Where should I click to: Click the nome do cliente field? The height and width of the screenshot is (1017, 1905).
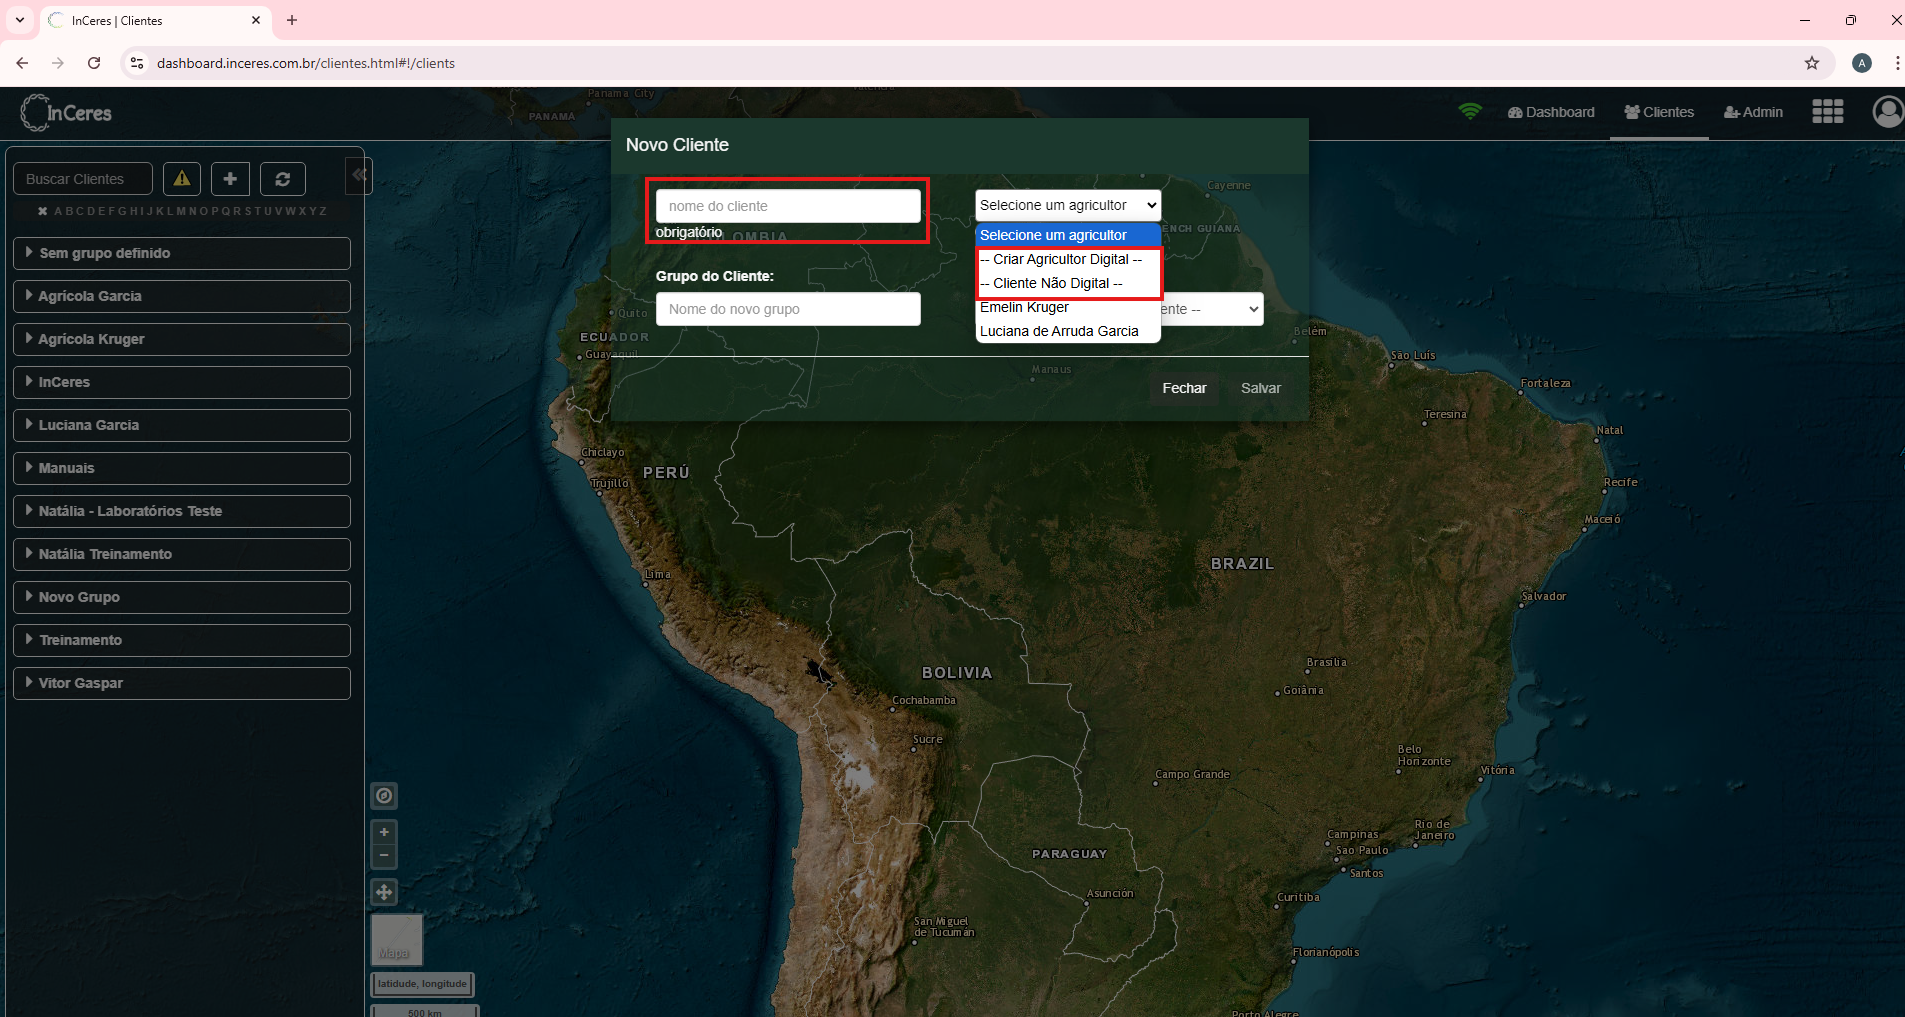[x=788, y=206]
